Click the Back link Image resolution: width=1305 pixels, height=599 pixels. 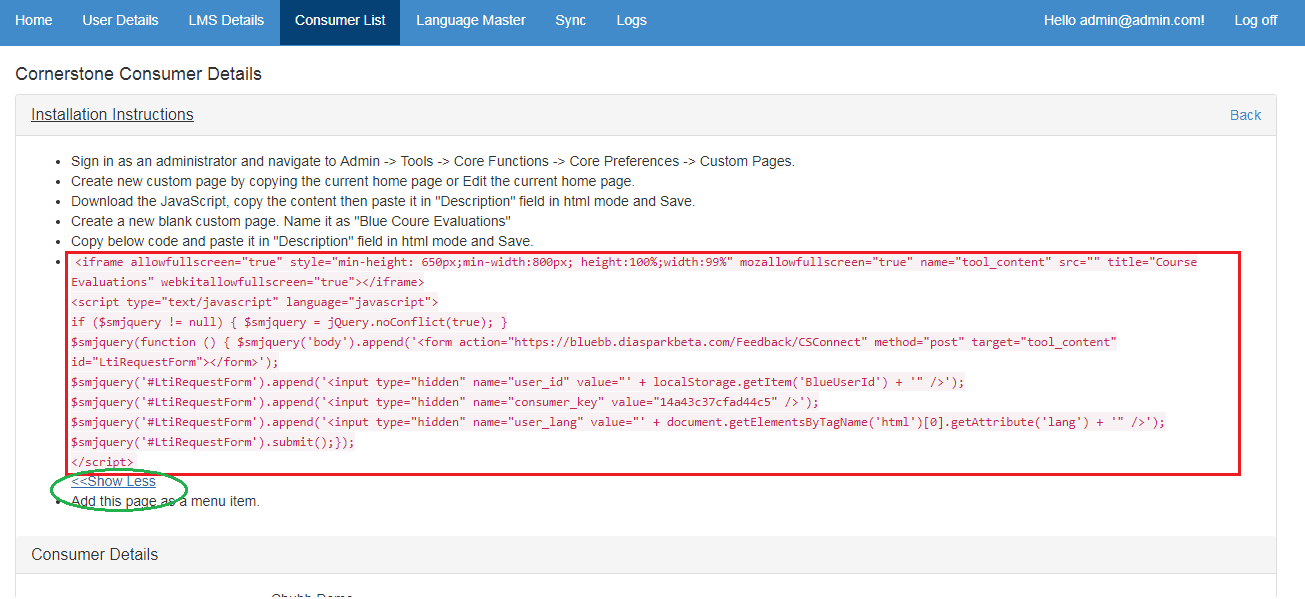pos(1245,115)
